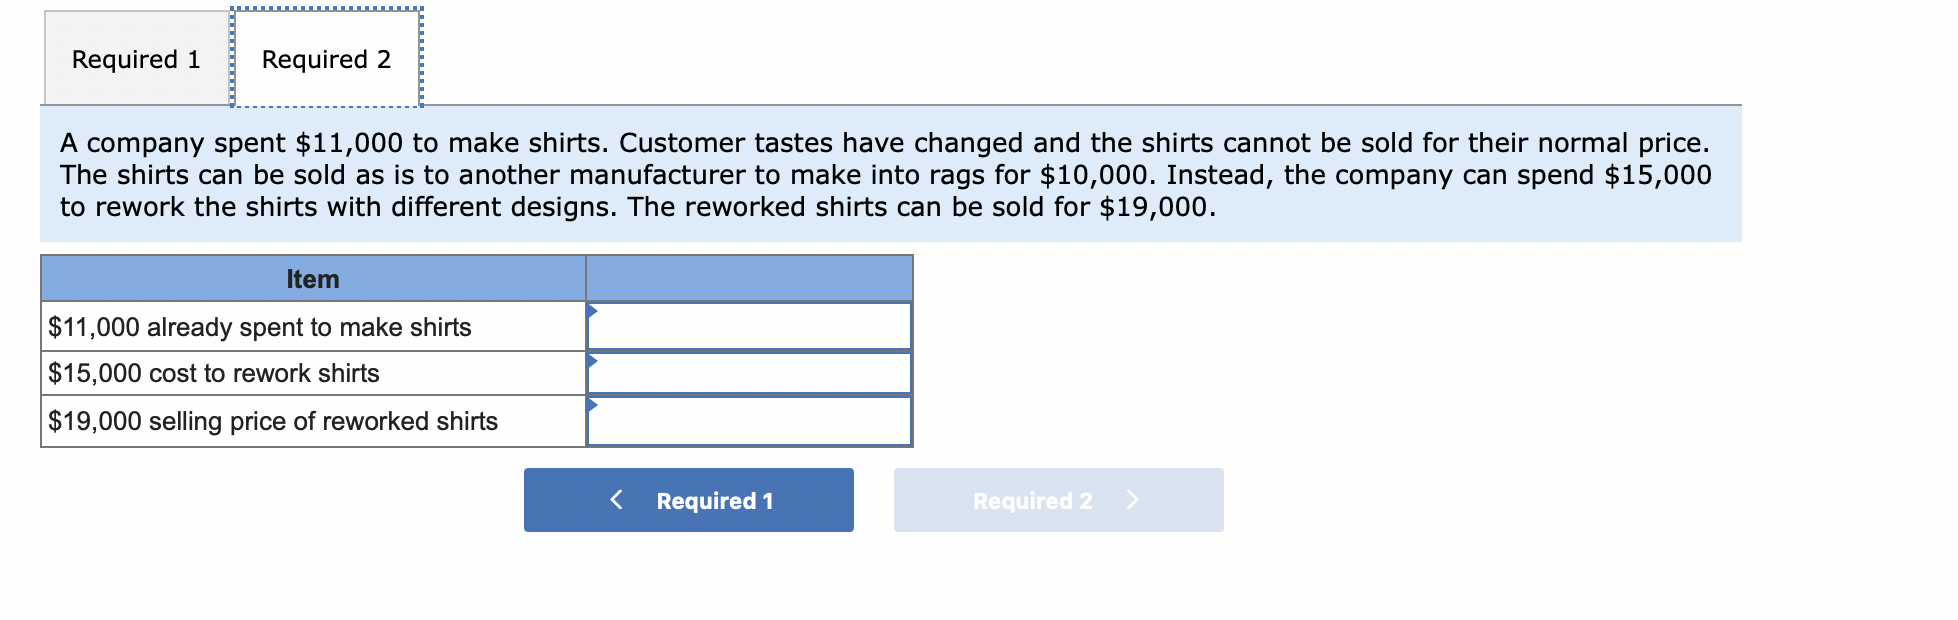
Task: Click the right chevron on the Required 2 button
Action: point(1135,500)
